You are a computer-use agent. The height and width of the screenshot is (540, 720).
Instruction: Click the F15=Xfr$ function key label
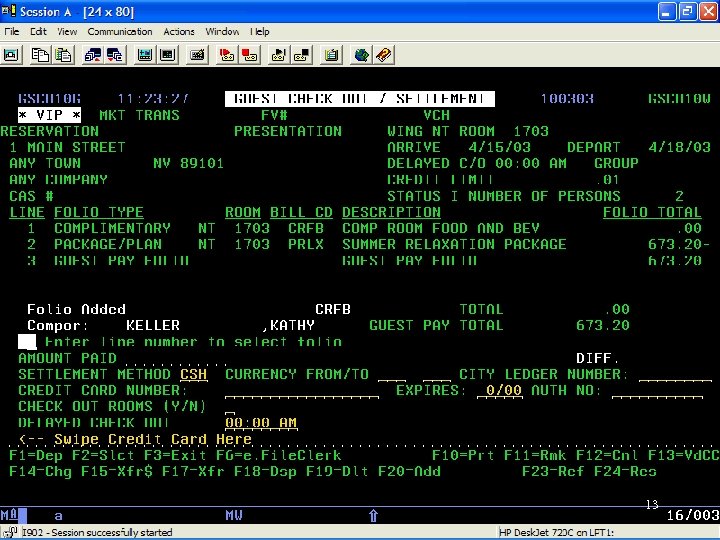click(x=117, y=472)
